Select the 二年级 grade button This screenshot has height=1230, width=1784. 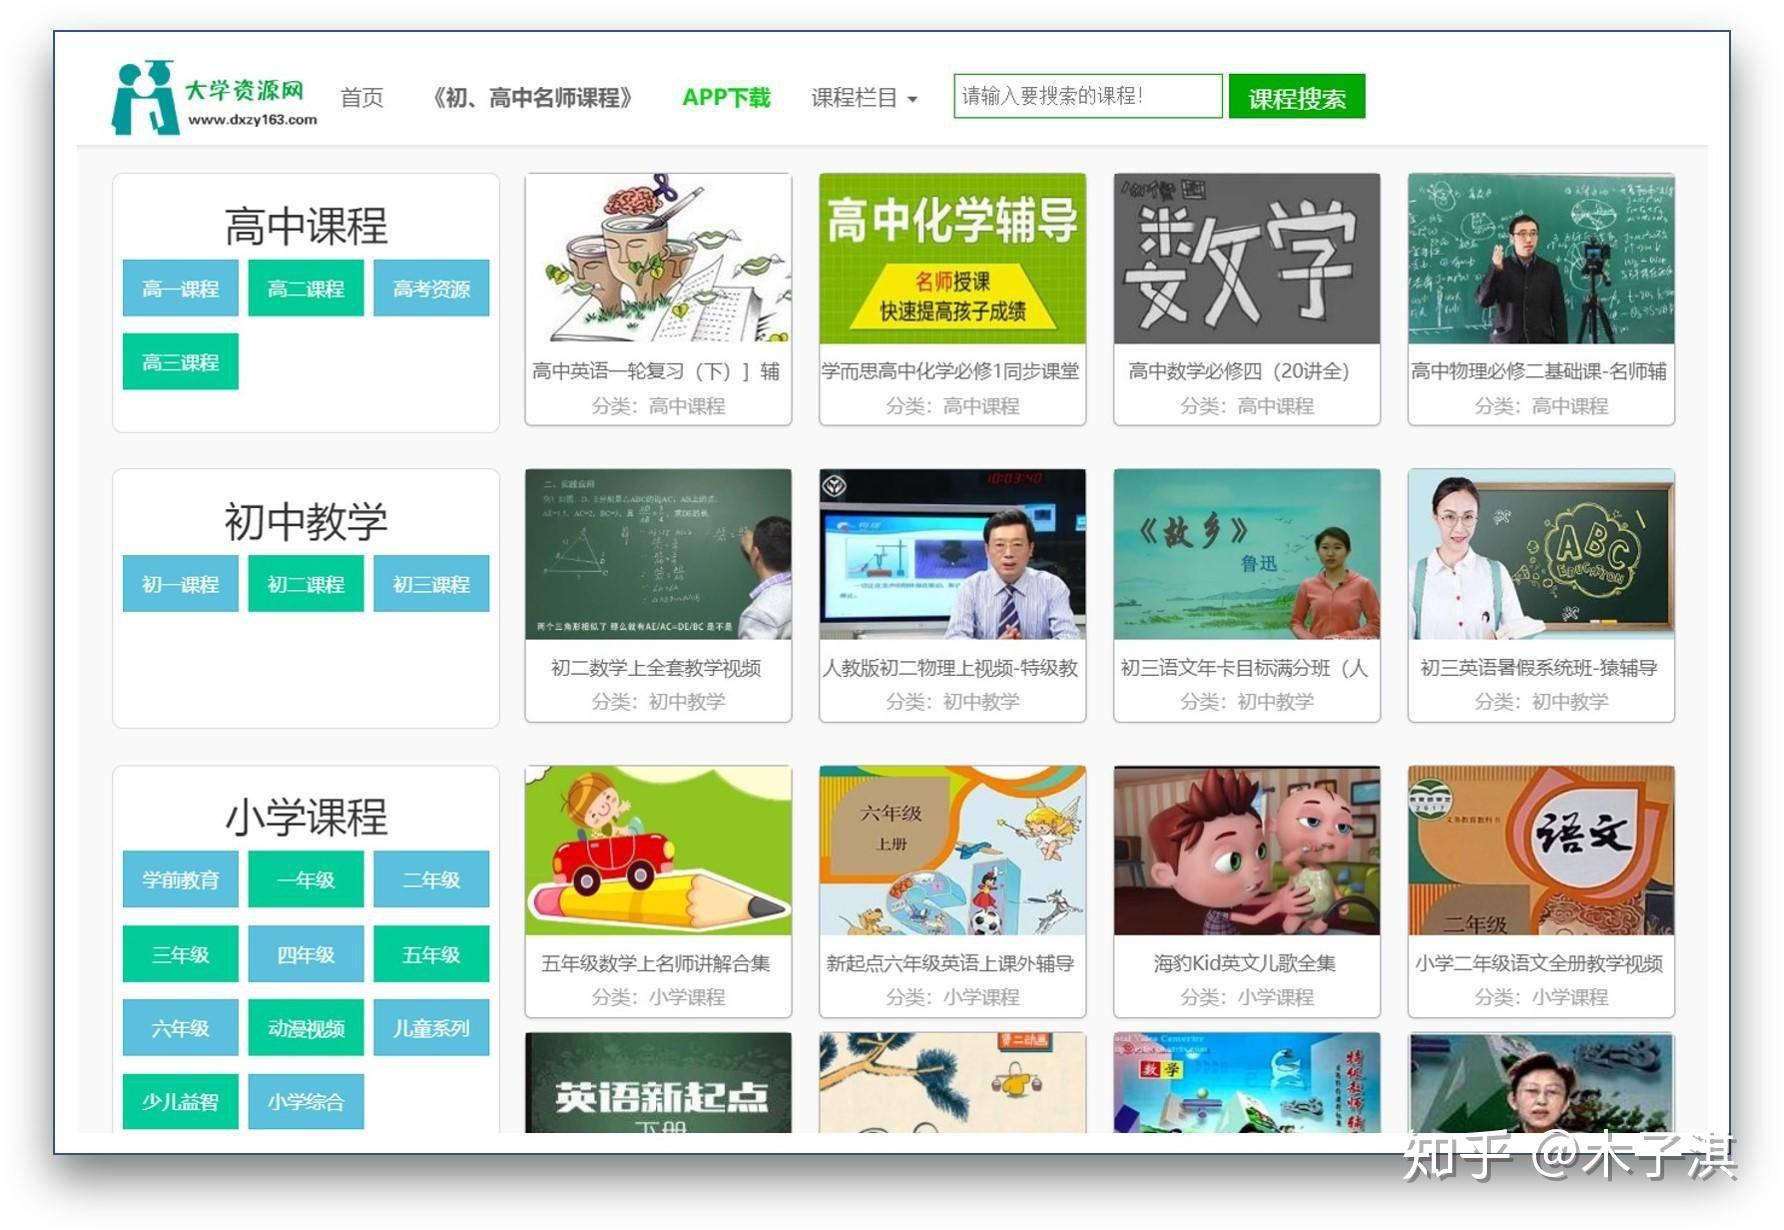pos(432,880)
